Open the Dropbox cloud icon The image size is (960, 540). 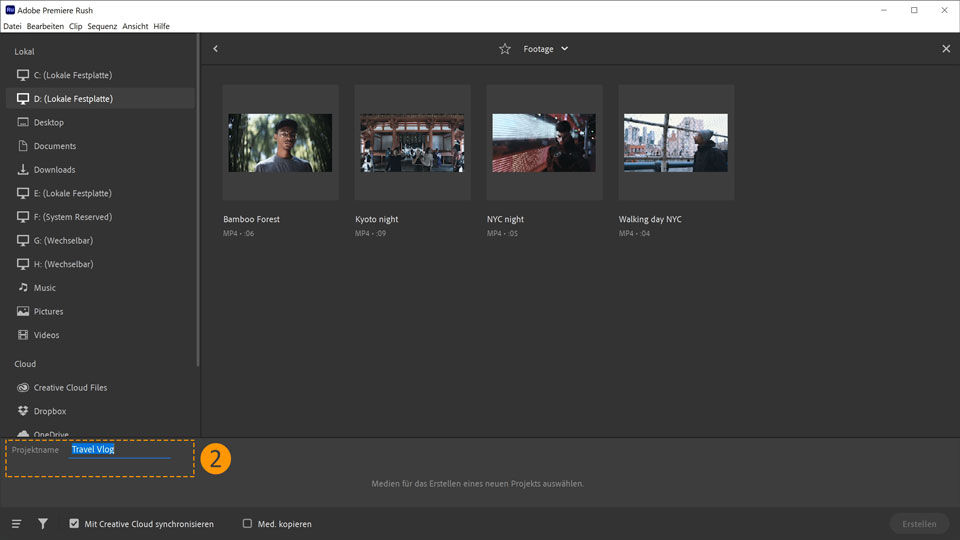point(23,411)
